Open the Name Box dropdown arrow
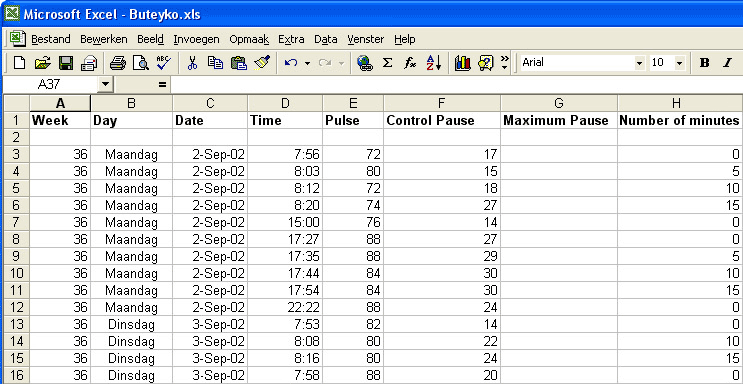743x384 pixels. (105, 85)
